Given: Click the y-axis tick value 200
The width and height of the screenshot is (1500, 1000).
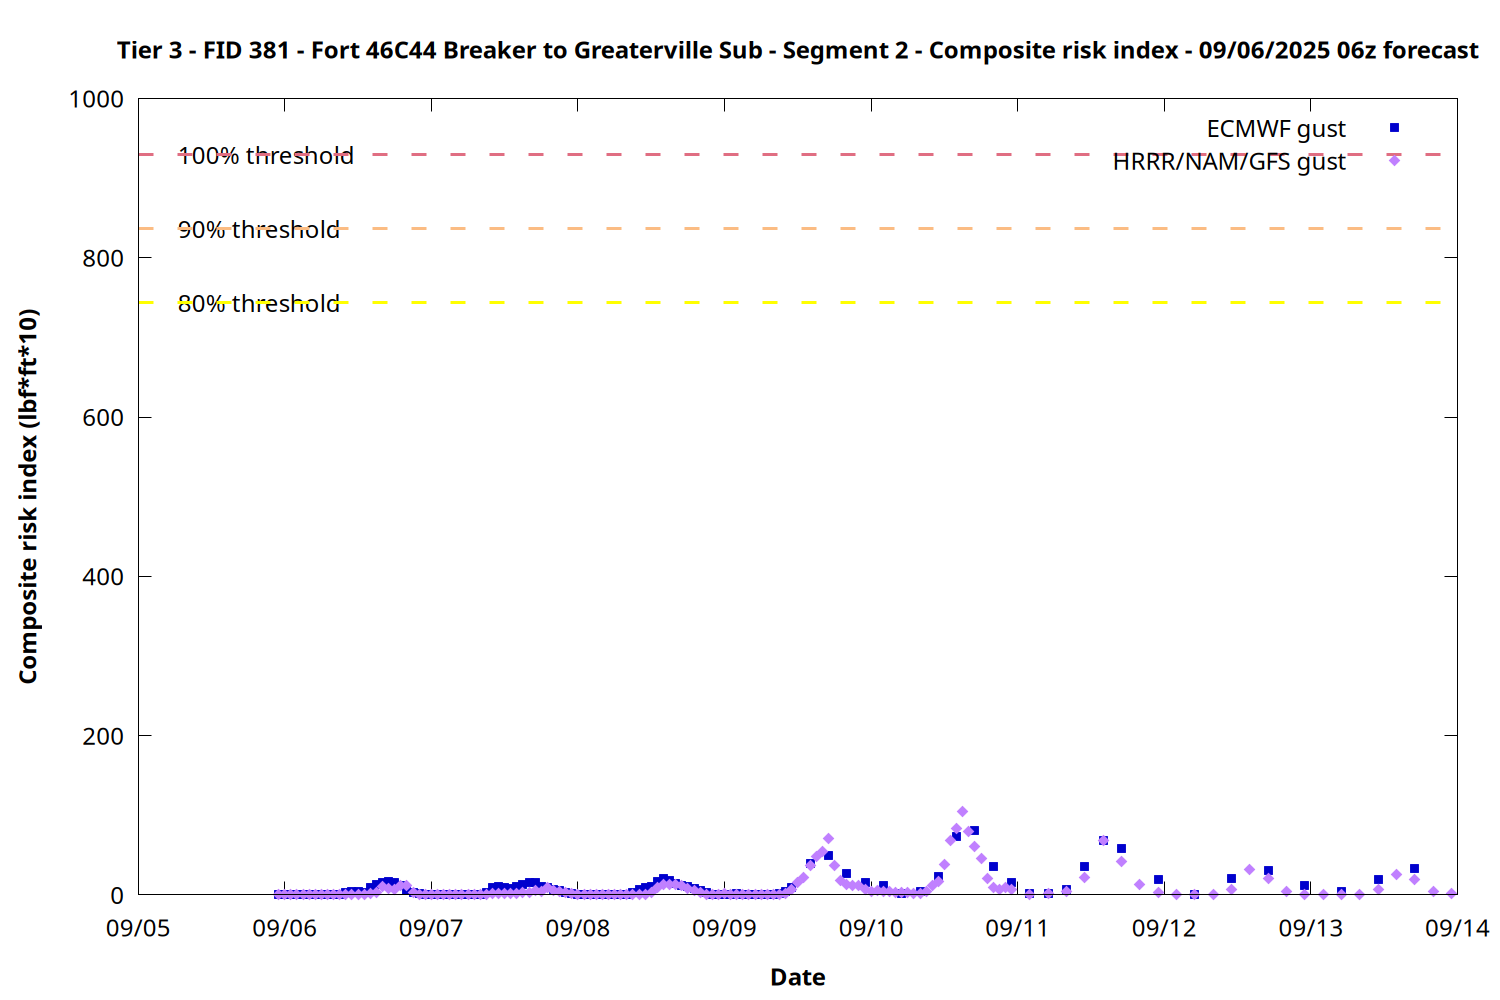Looking at the screenshot, I should (x=103, y=736).
